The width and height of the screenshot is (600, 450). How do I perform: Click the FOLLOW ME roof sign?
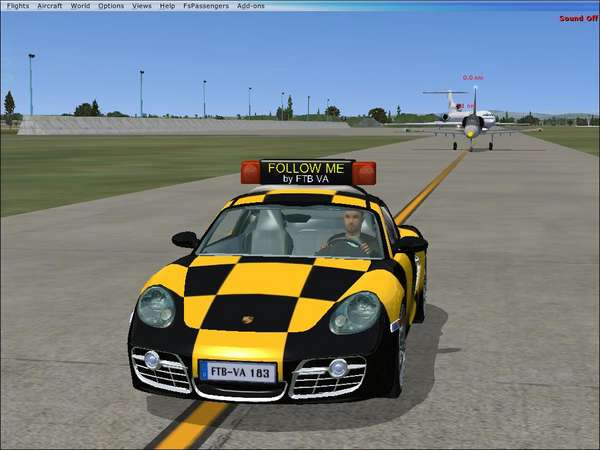point(306,173)
